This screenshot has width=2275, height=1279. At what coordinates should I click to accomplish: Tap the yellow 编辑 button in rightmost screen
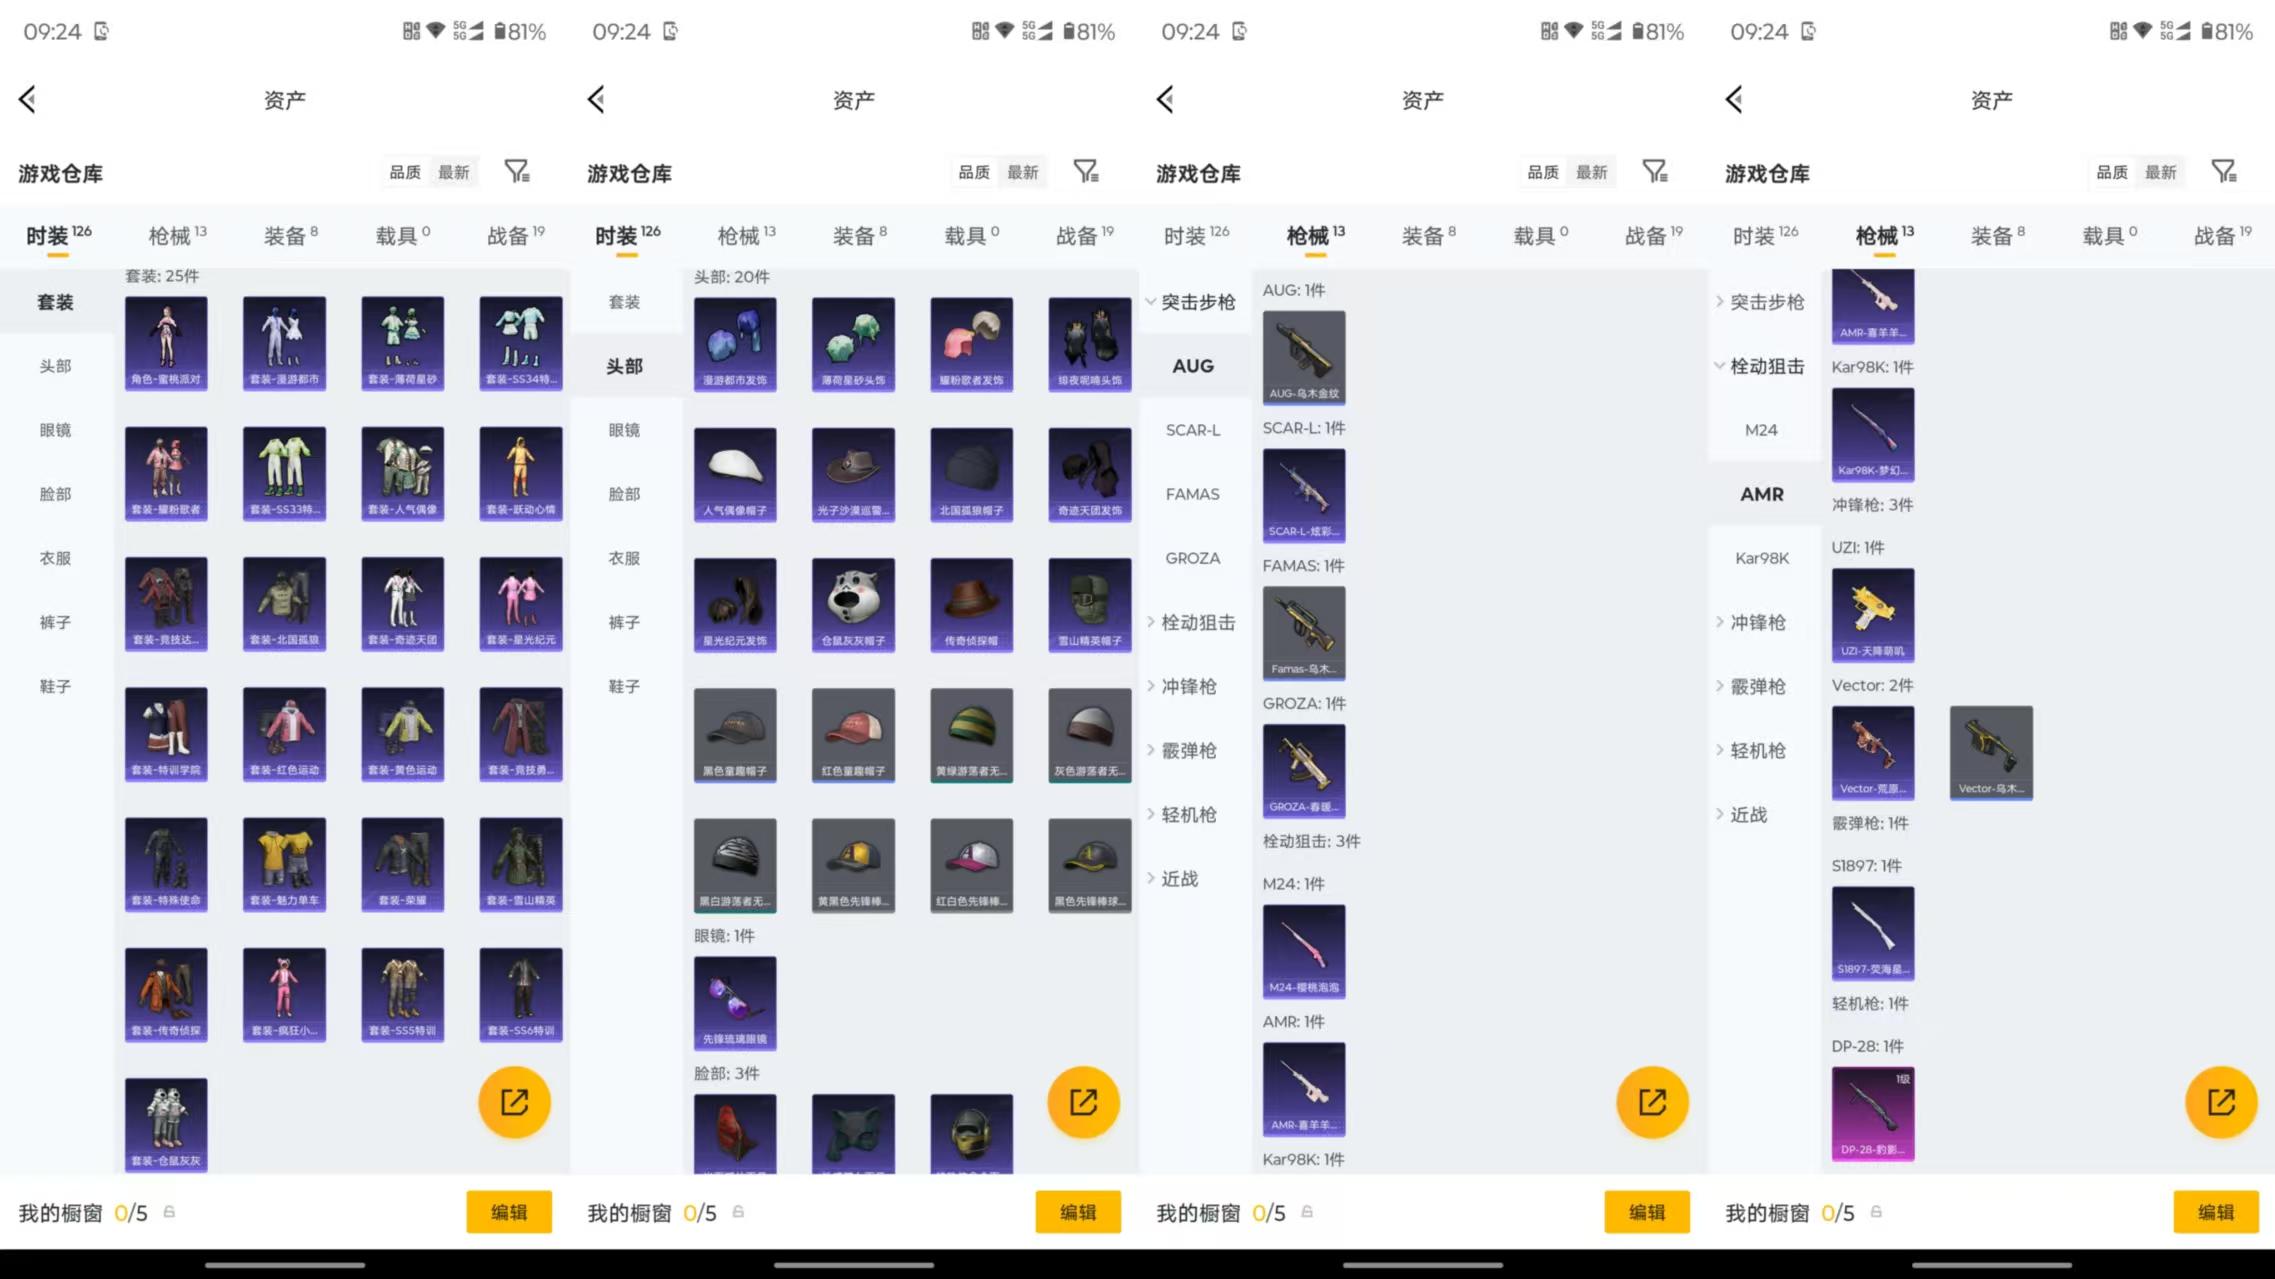2216,1212
